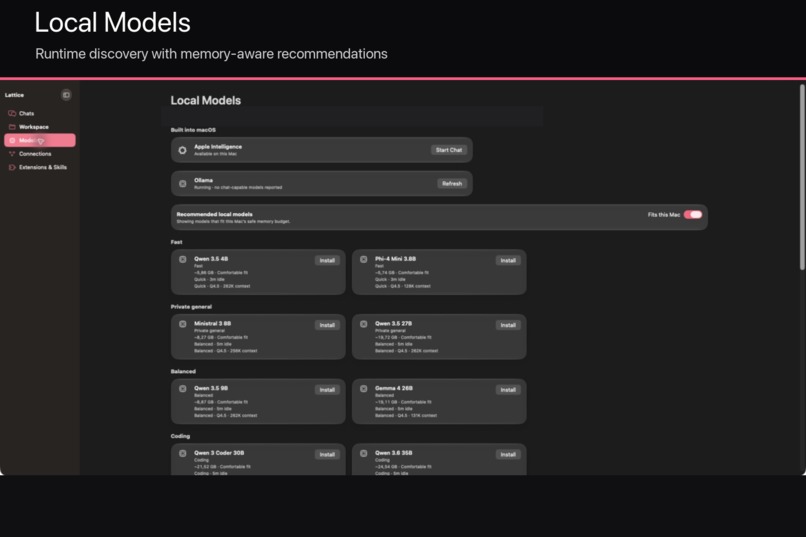Install Gemma 4 26B
Image resolution: width=806 pixels, height=537 pixels.
pyautogui.click(x=508, y=390)
